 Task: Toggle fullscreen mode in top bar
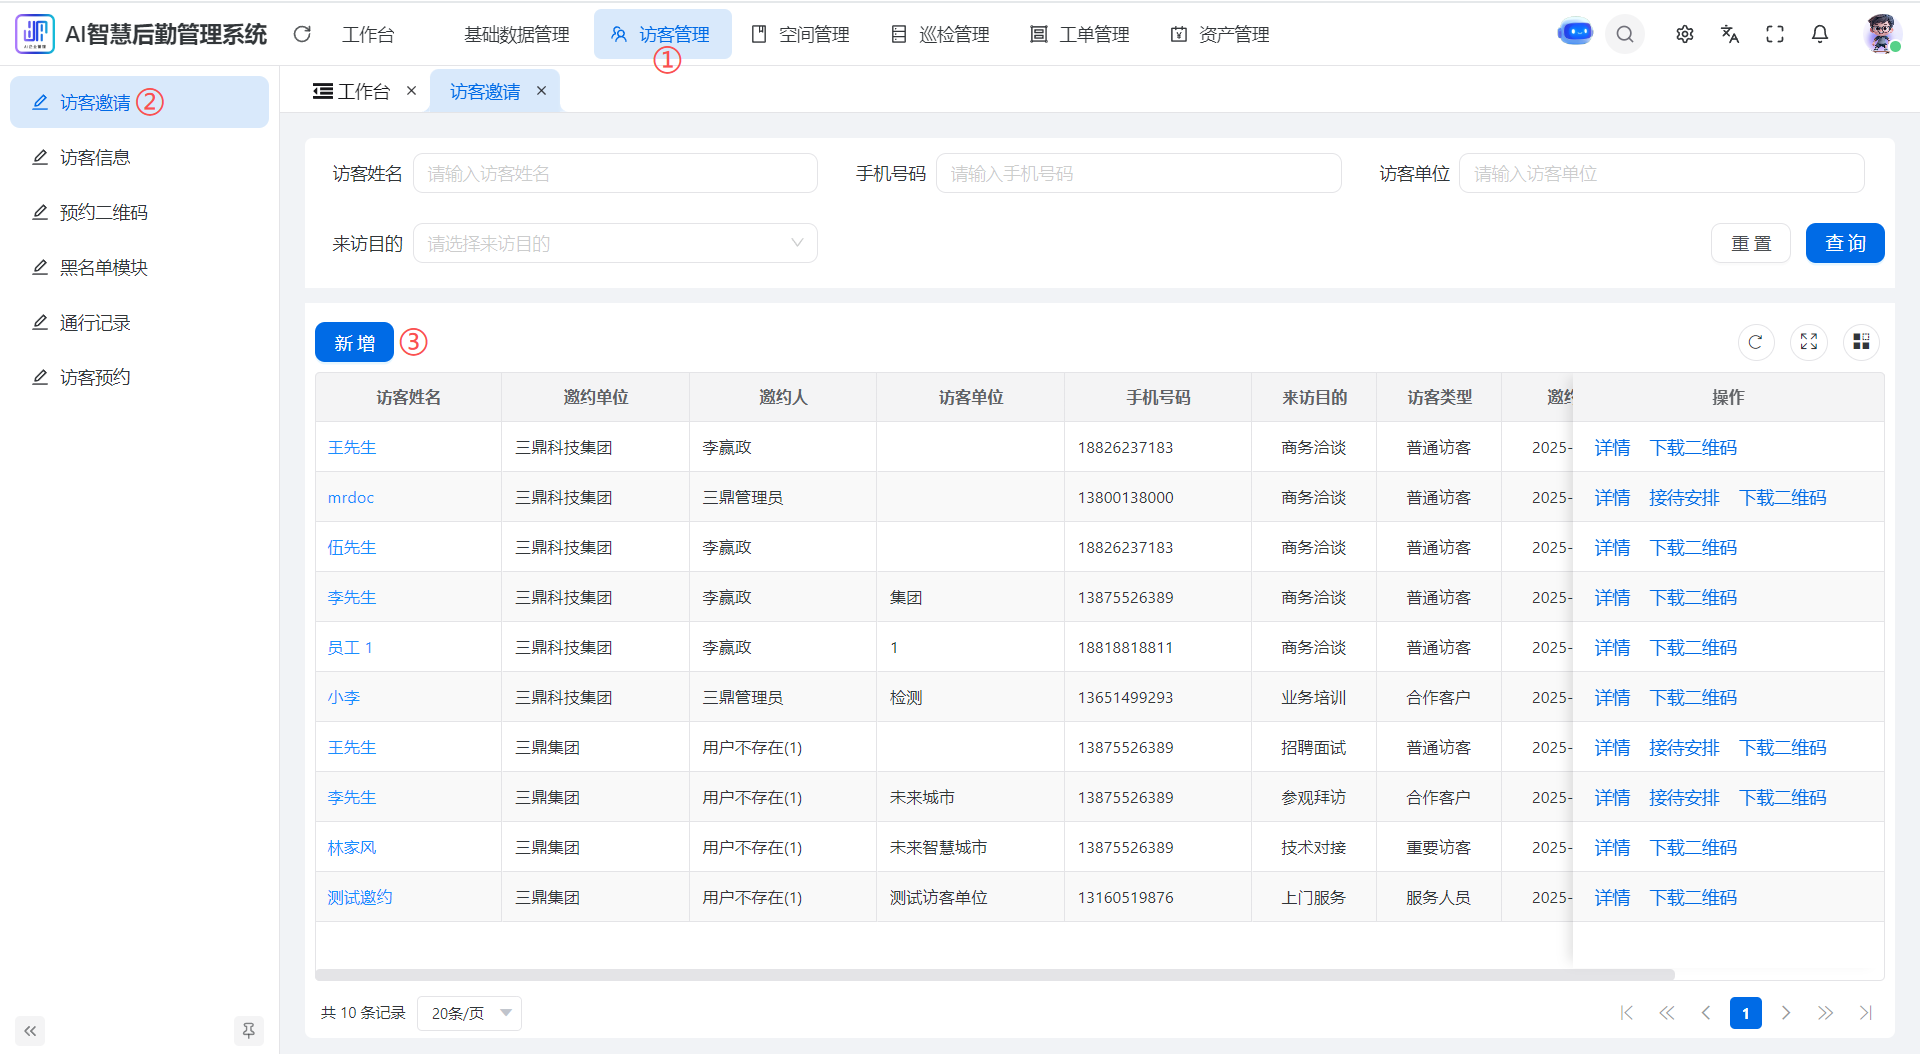pos(1775,34)
